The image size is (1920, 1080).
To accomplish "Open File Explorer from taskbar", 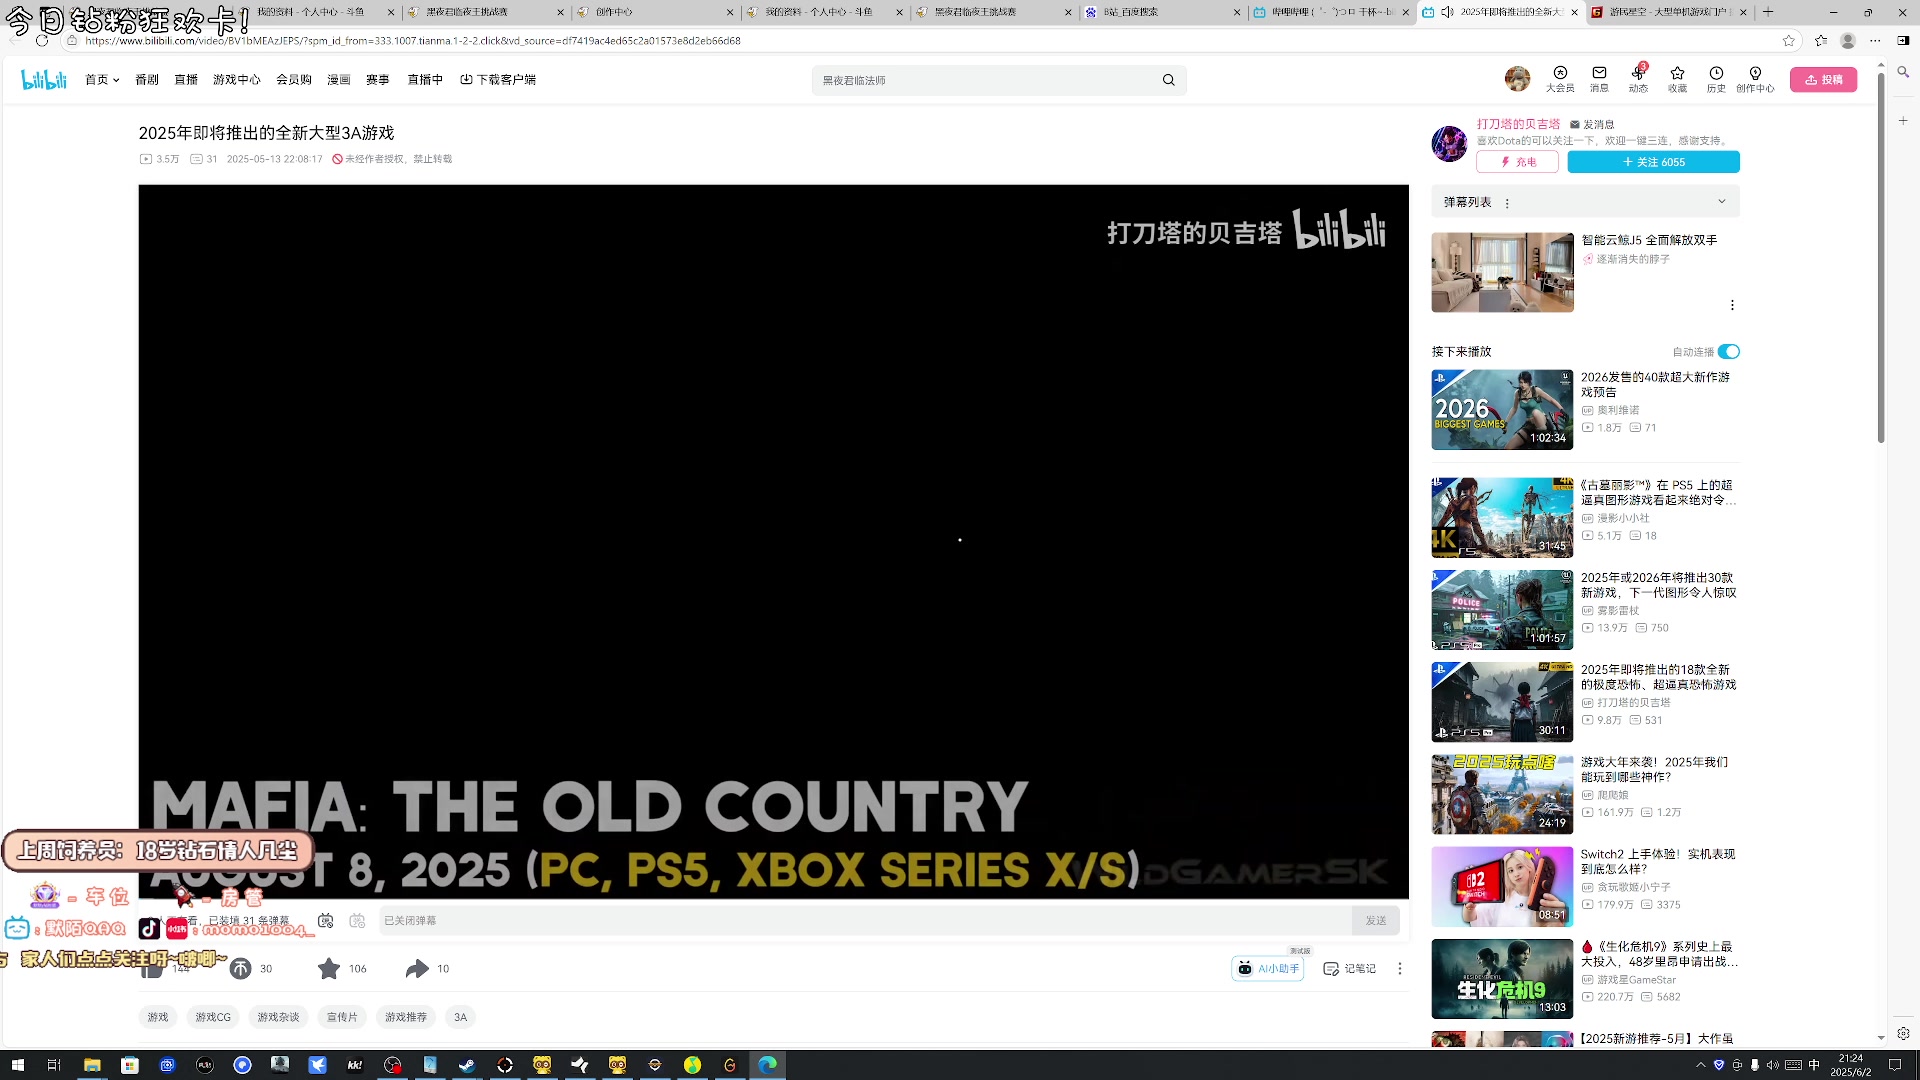I will click(92, 1065).
